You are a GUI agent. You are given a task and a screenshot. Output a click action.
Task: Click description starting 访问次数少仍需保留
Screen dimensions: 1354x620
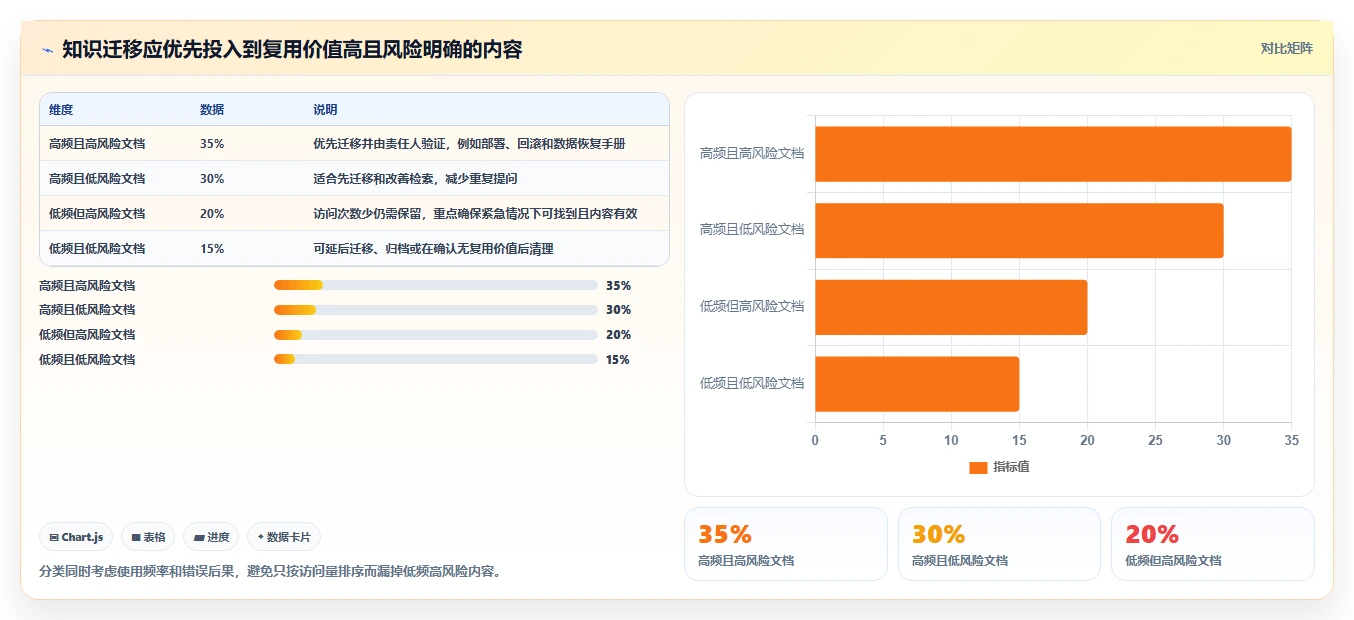pos(475,214)
